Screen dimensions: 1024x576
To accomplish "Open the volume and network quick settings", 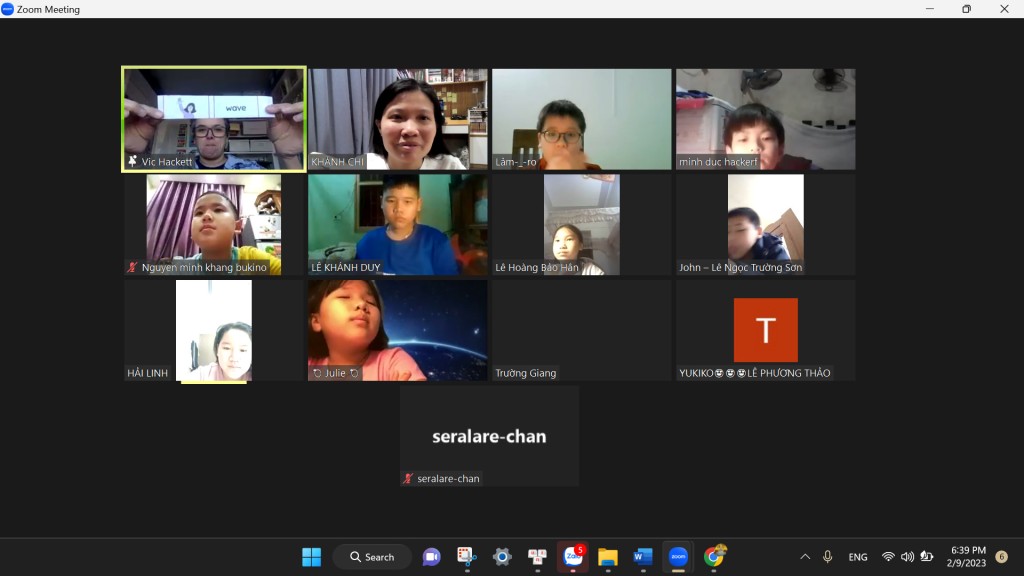I will (x=907, y=557).
